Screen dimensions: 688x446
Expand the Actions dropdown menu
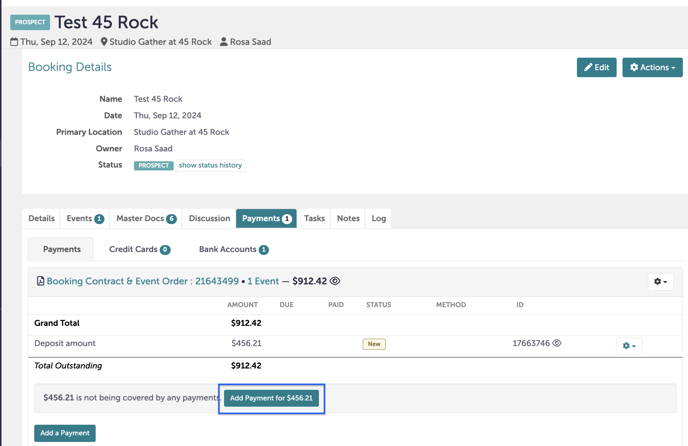point(652,68)
